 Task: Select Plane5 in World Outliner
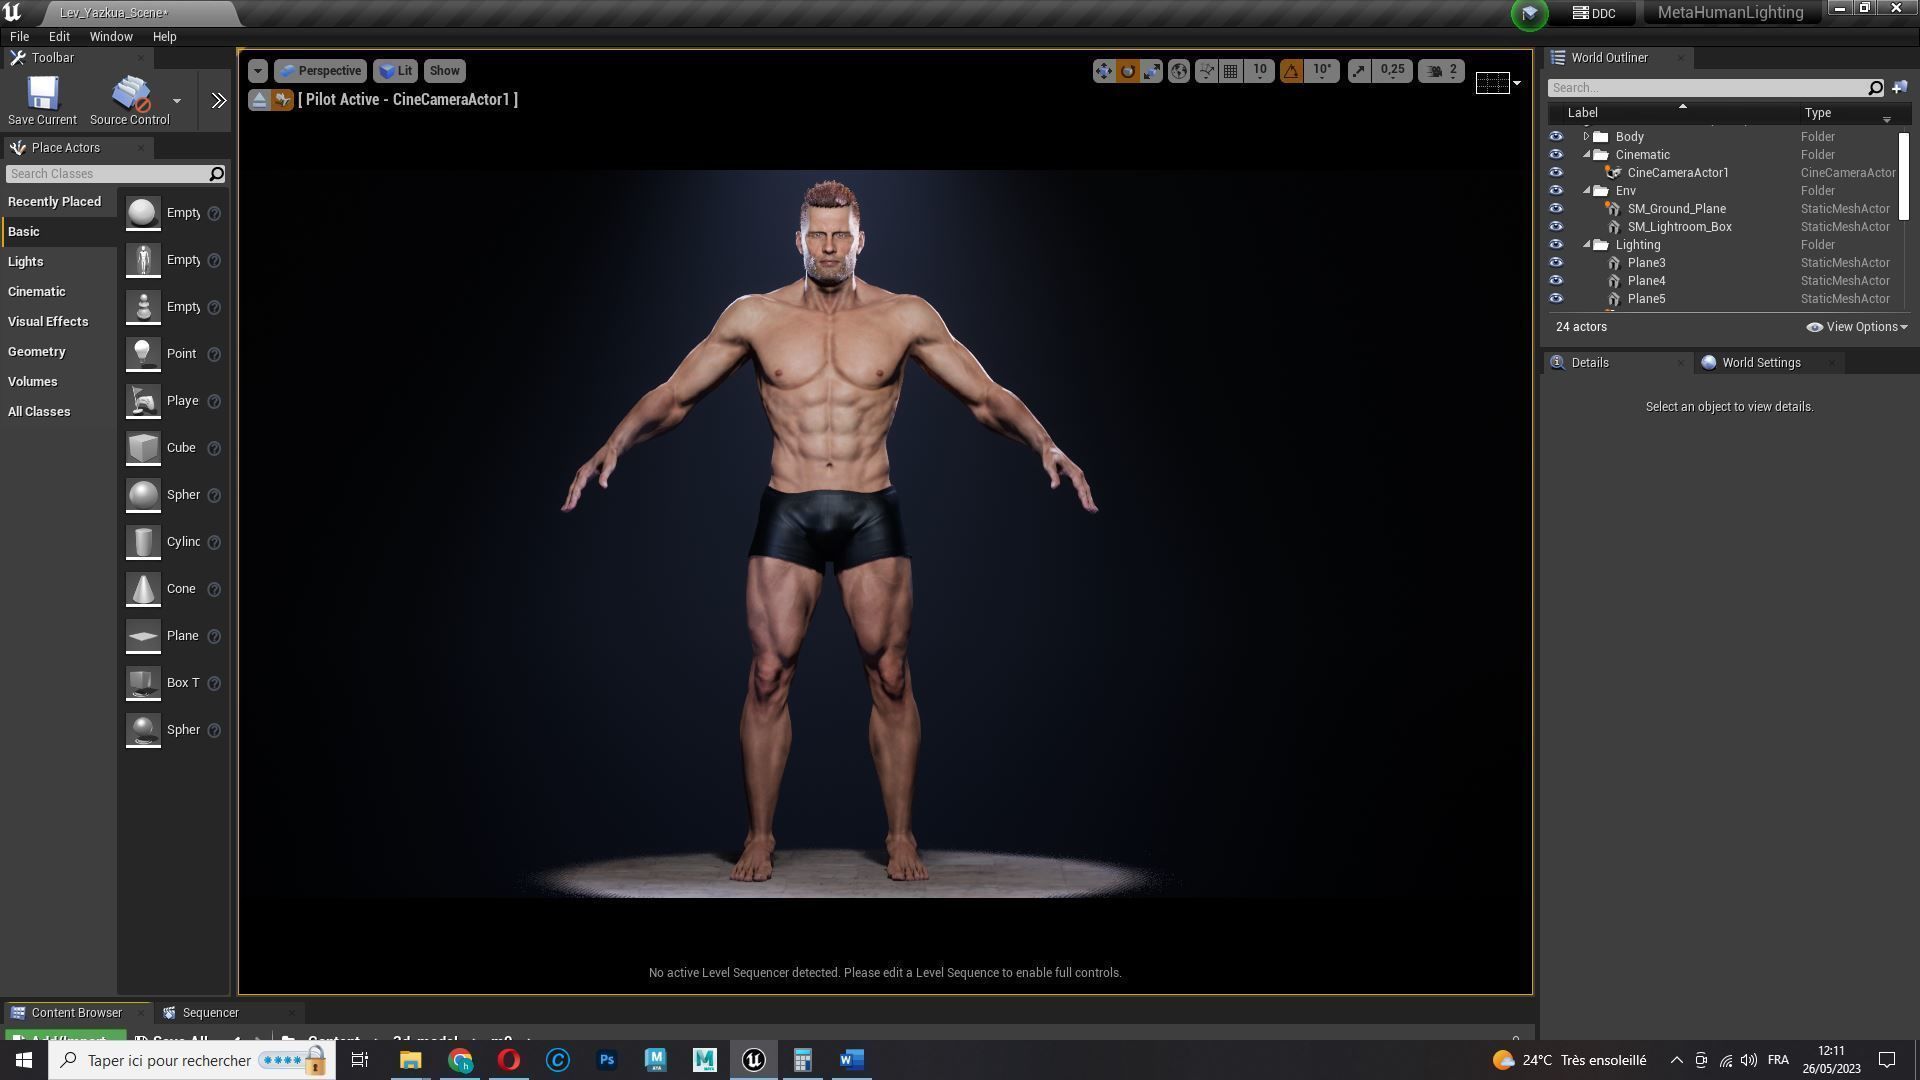(1646, 299)
